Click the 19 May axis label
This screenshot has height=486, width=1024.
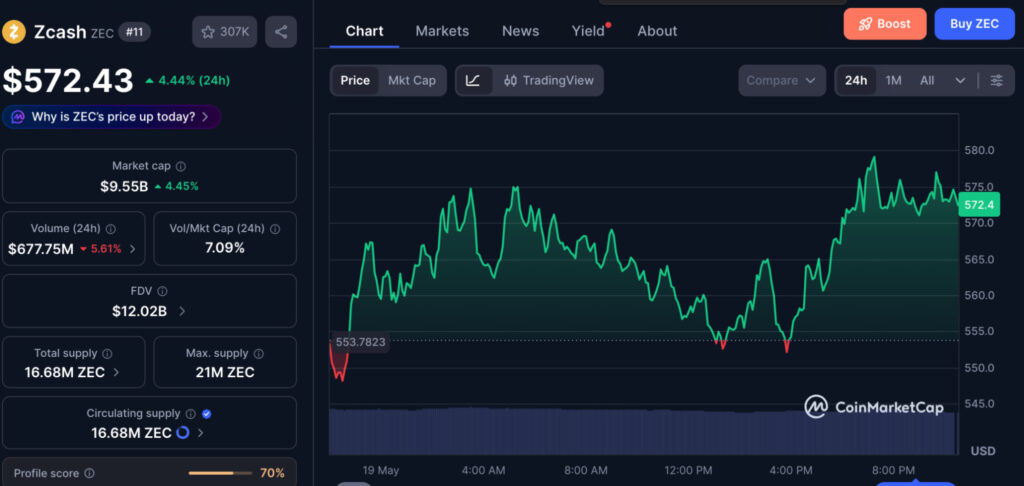[381, 470]
